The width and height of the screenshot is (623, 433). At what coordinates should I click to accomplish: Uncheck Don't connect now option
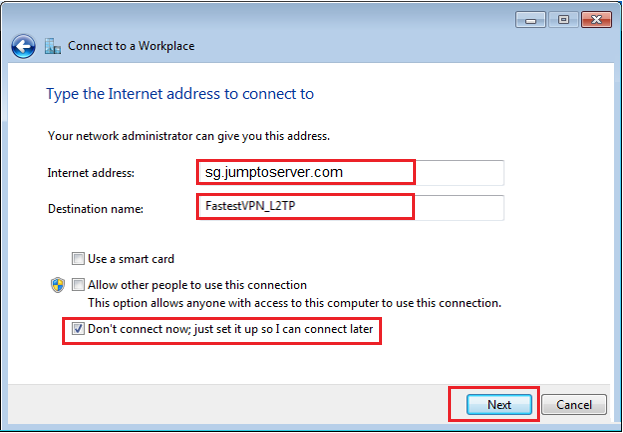click(x=78, y=329)
